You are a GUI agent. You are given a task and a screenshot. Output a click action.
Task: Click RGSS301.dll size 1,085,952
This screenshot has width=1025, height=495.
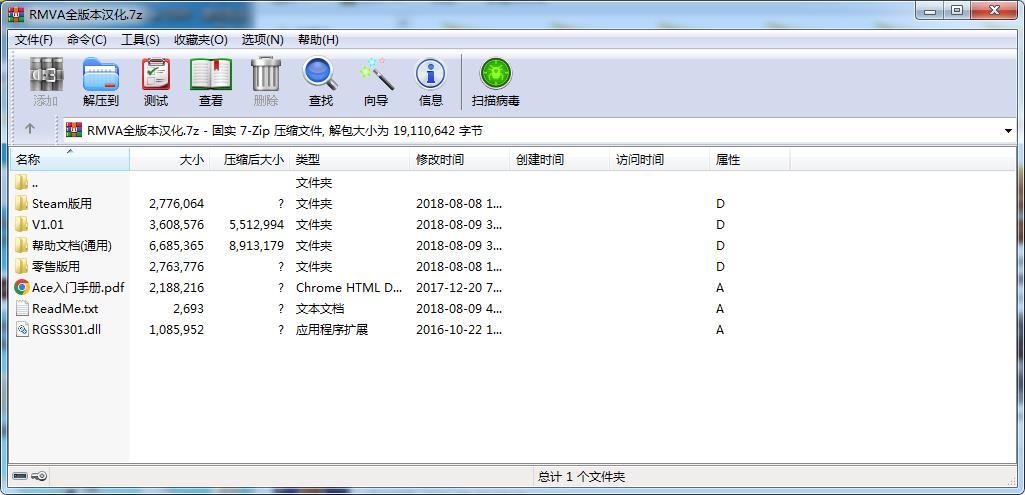point(176,329)
